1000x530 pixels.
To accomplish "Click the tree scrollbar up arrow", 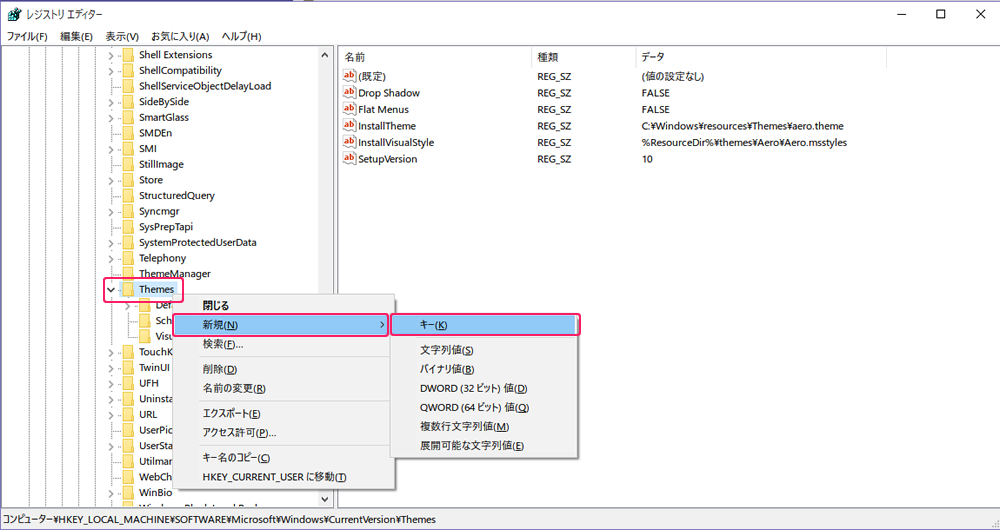I will pos(325,55).
